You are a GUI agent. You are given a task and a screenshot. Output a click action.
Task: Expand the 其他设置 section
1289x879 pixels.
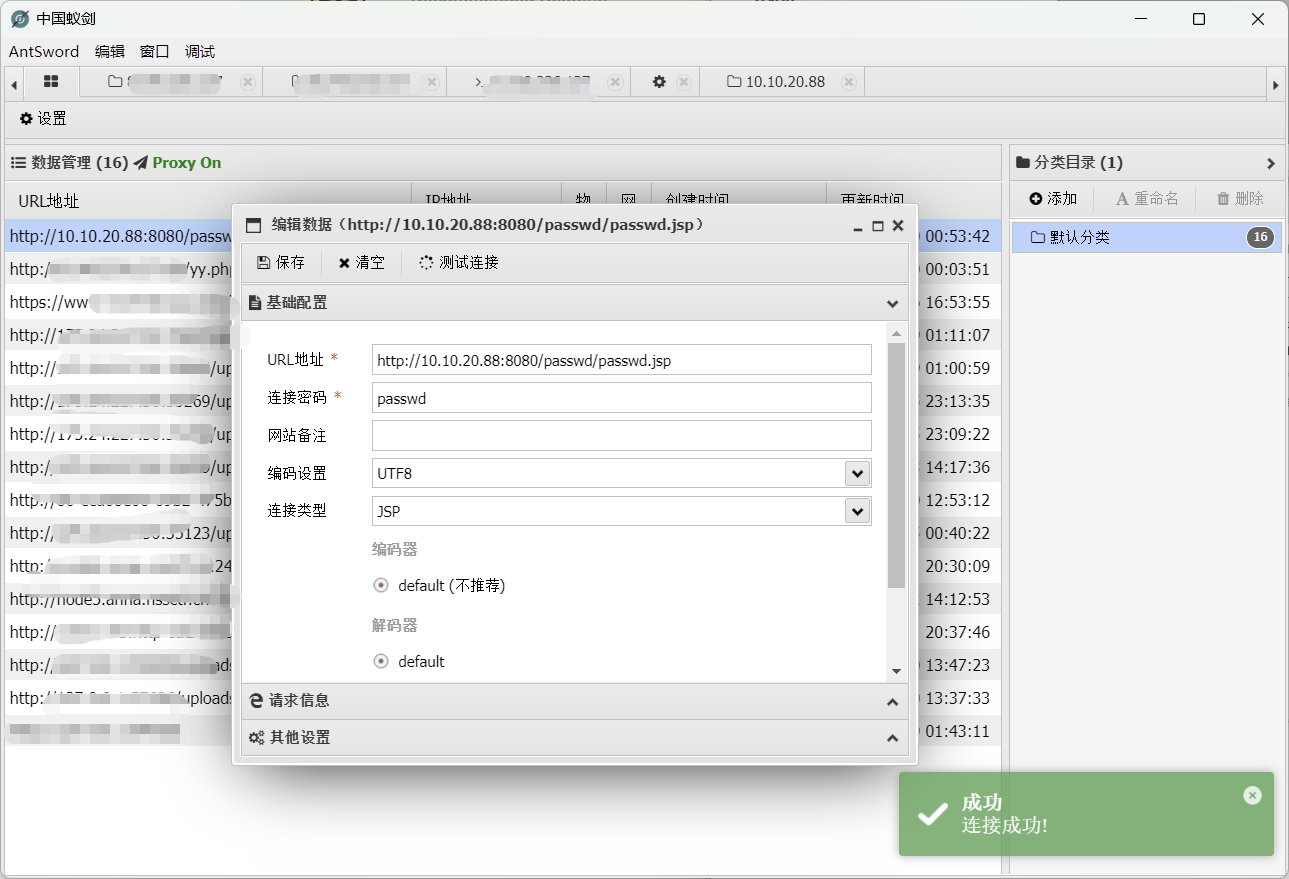coord(892,739)
